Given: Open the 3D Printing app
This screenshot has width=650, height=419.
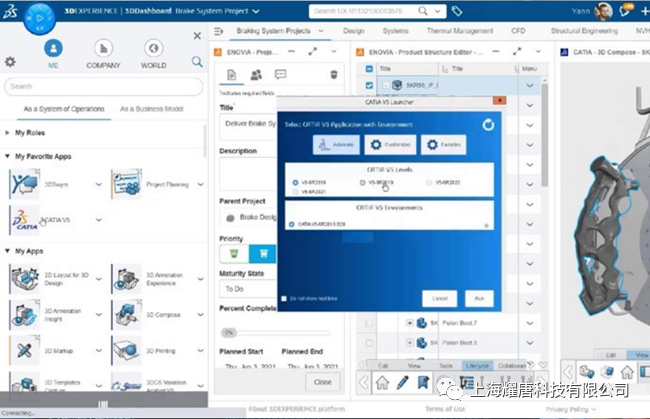Looking at the screenshot, I should click(x=126, y=351).
